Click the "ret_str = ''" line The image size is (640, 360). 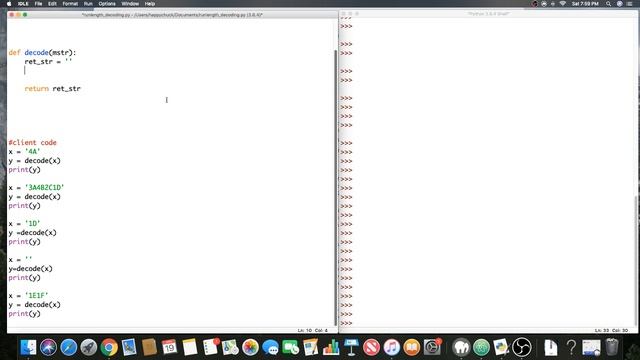click(48, 61)
